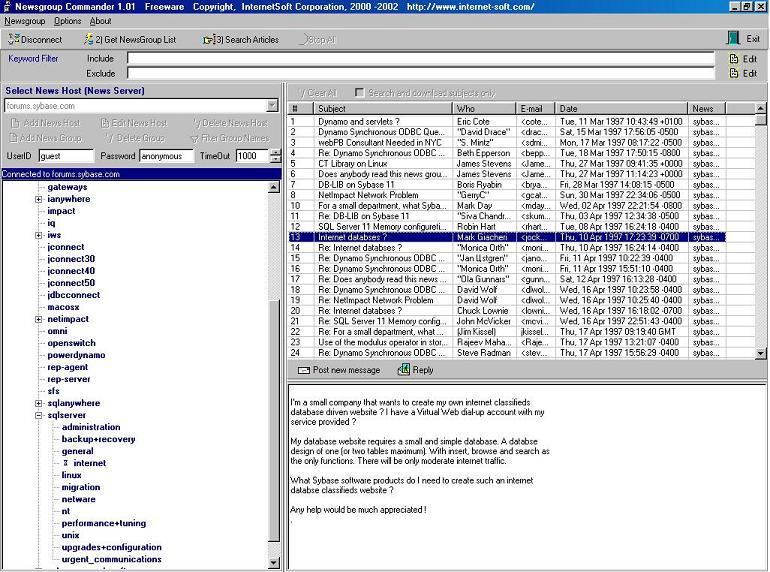Click the Disconnect toolbar icon
The height and width of the screenshot is (572, 770).
[14, 39]
